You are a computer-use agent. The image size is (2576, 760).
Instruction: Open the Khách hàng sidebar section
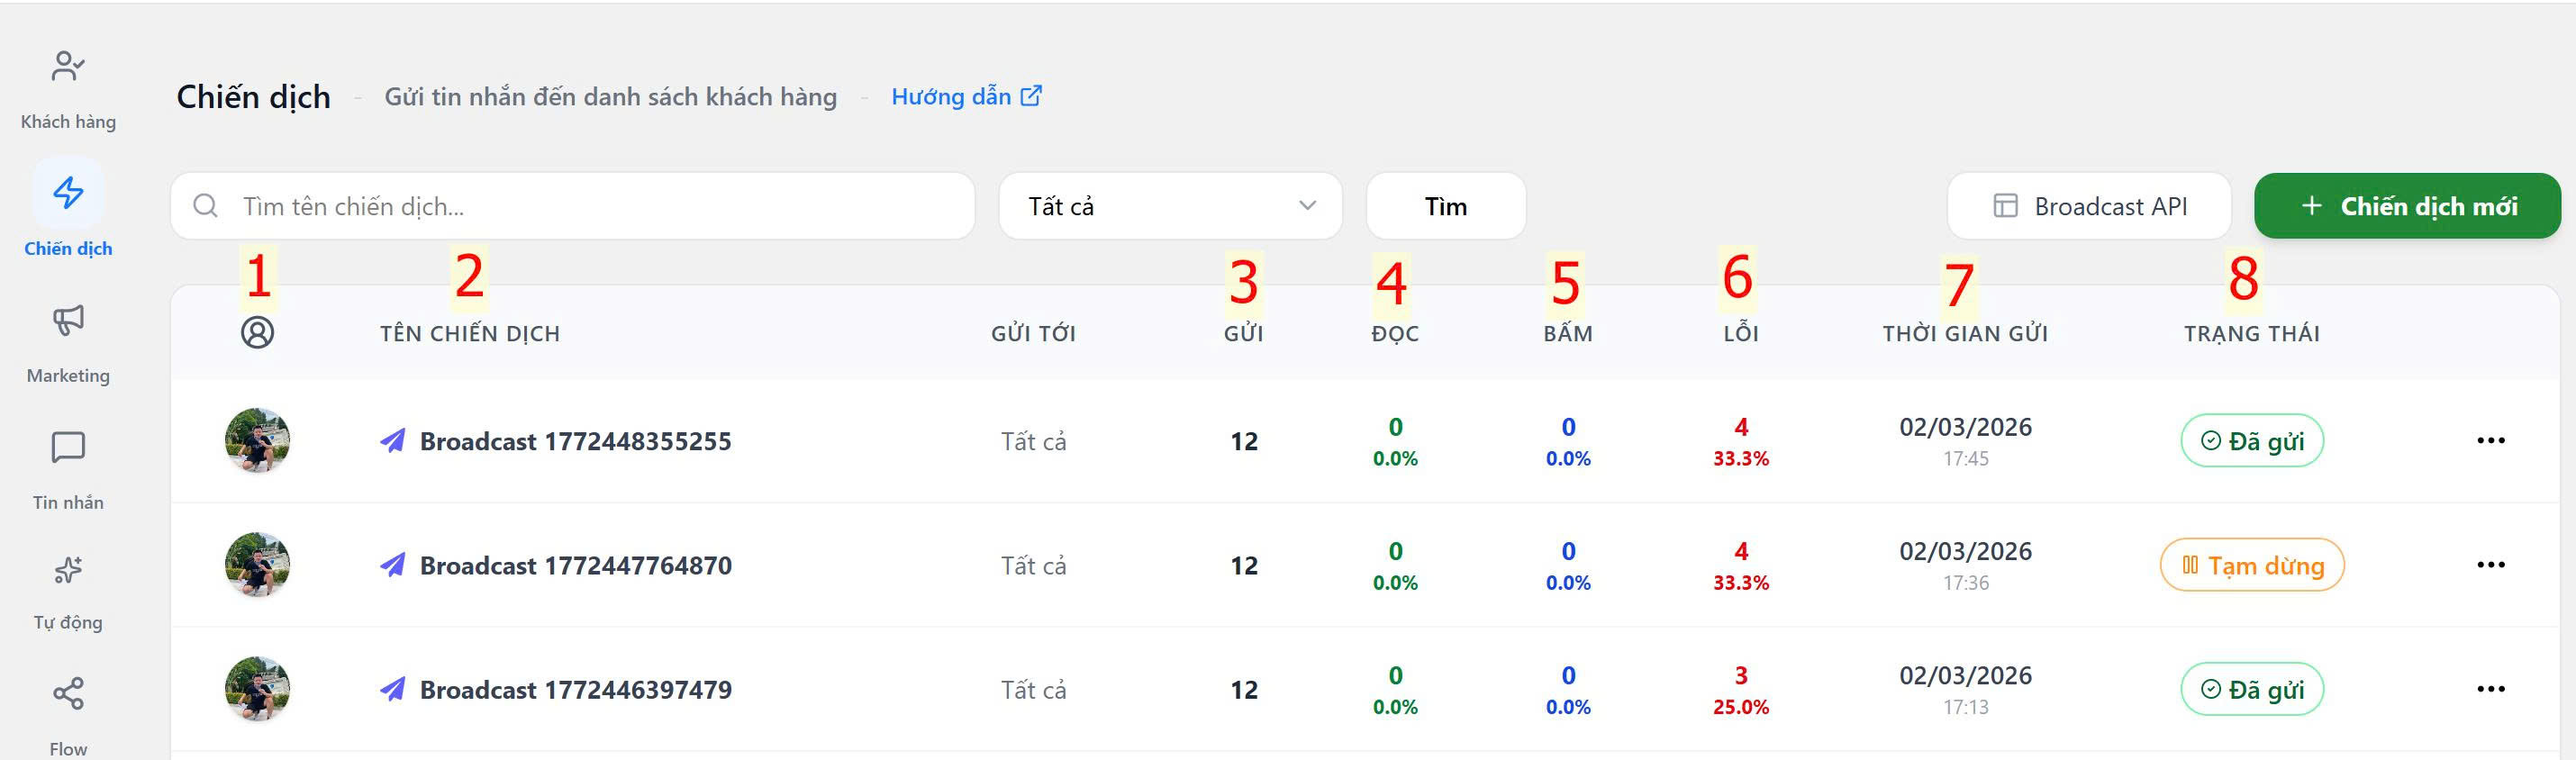[x=68, y=87]
